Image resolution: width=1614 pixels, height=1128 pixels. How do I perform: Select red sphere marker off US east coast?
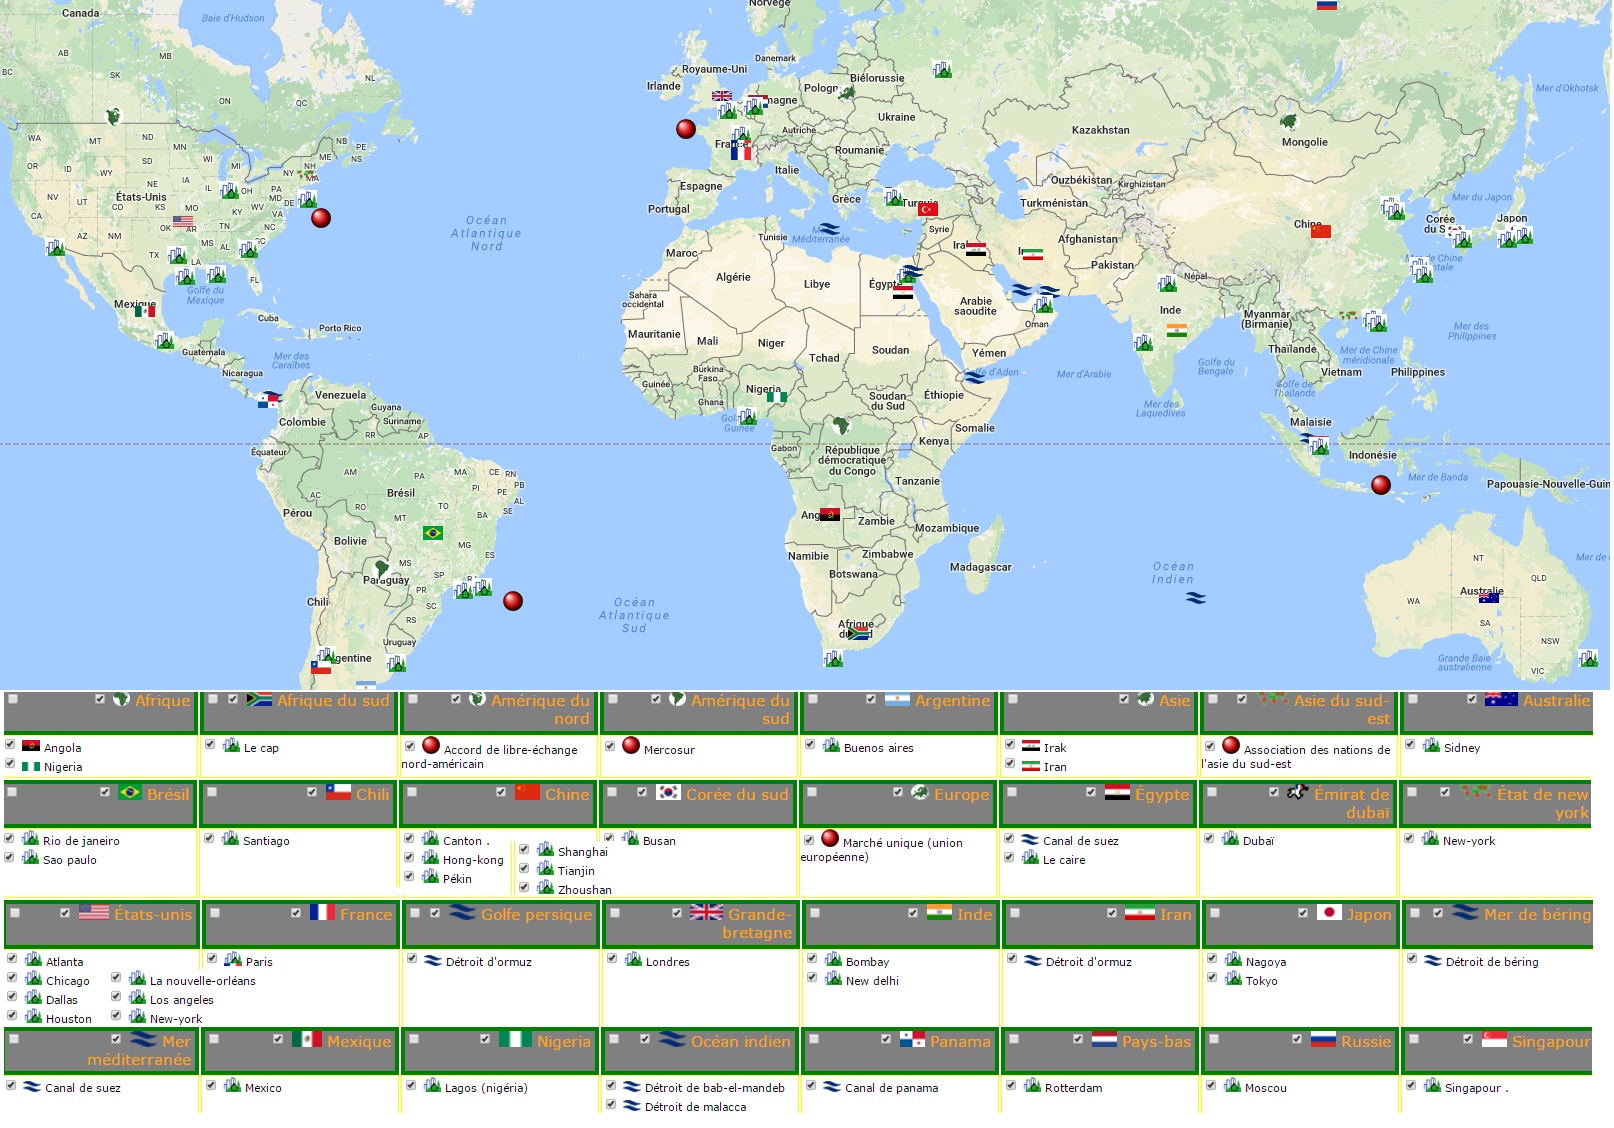coord(321,218)
